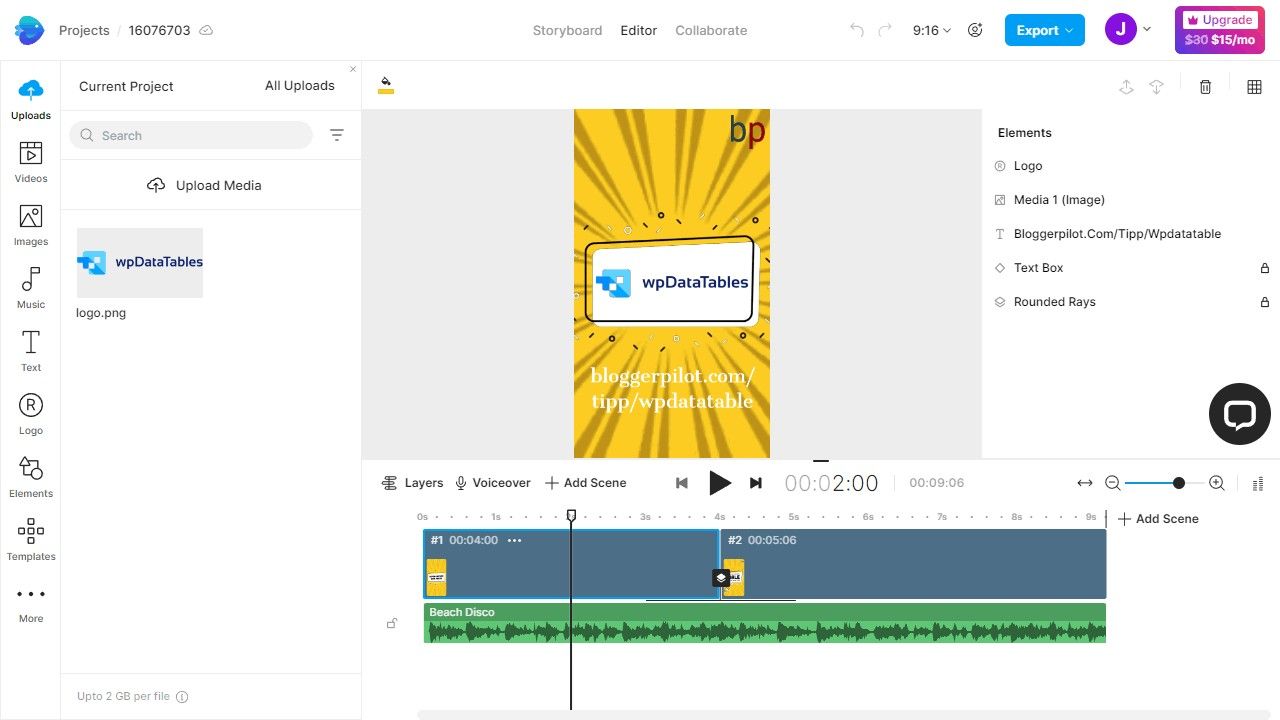Open the live chat bubble
Image resolution: width=1280 pixels, height=720 pixels.
point(1239,414)
